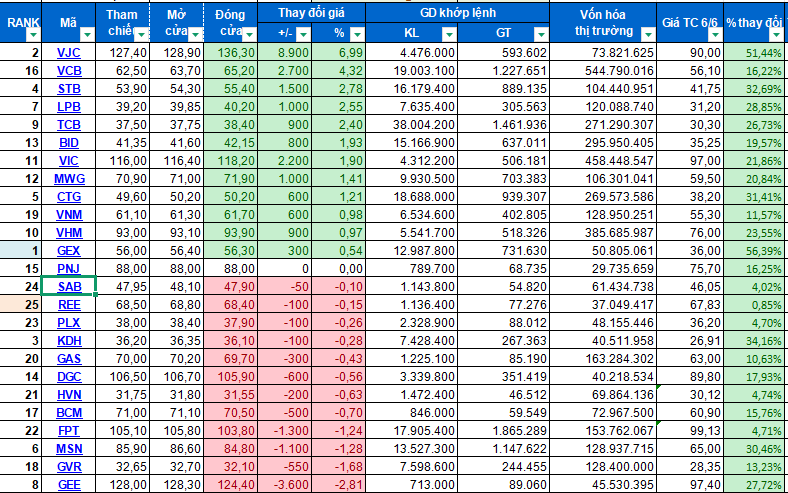Screen dimensions: 788x493
Task: Select BCM volume 846.000
Action: [x=412, y=413]
